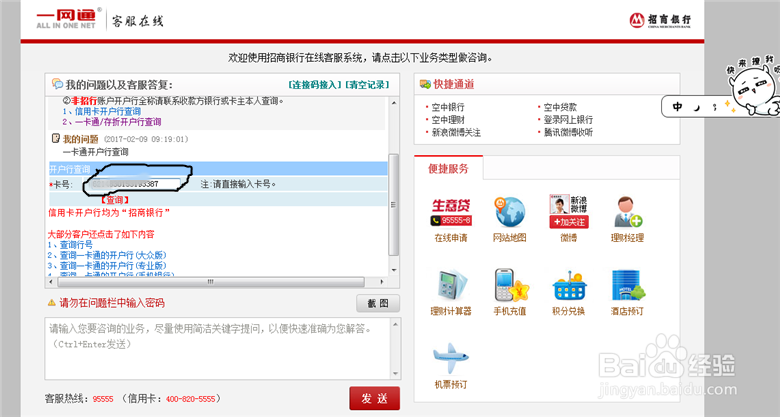Click the 开户行查询 blue header row
This screenshot has height=417, width=780.
click(x=218, y=169)
